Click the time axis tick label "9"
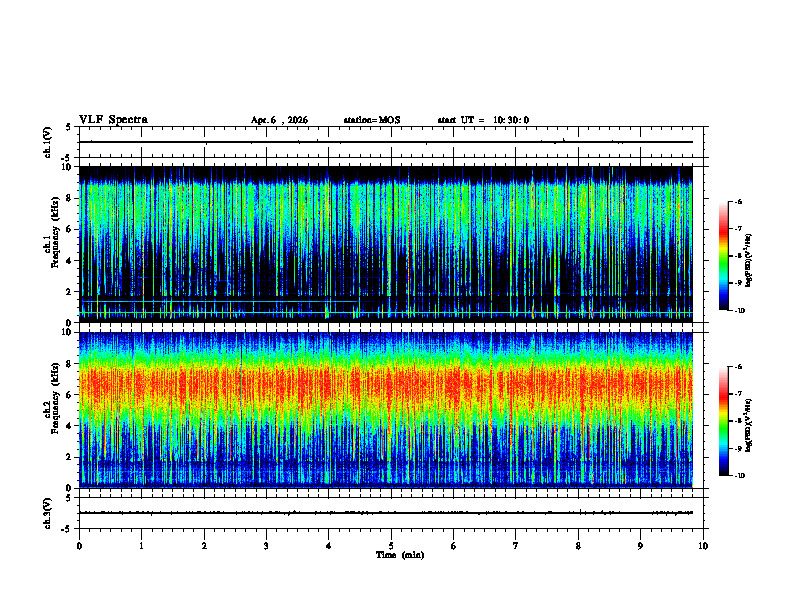Image resolution: width=792 pixels, height=612 pixels. point(640,546)
